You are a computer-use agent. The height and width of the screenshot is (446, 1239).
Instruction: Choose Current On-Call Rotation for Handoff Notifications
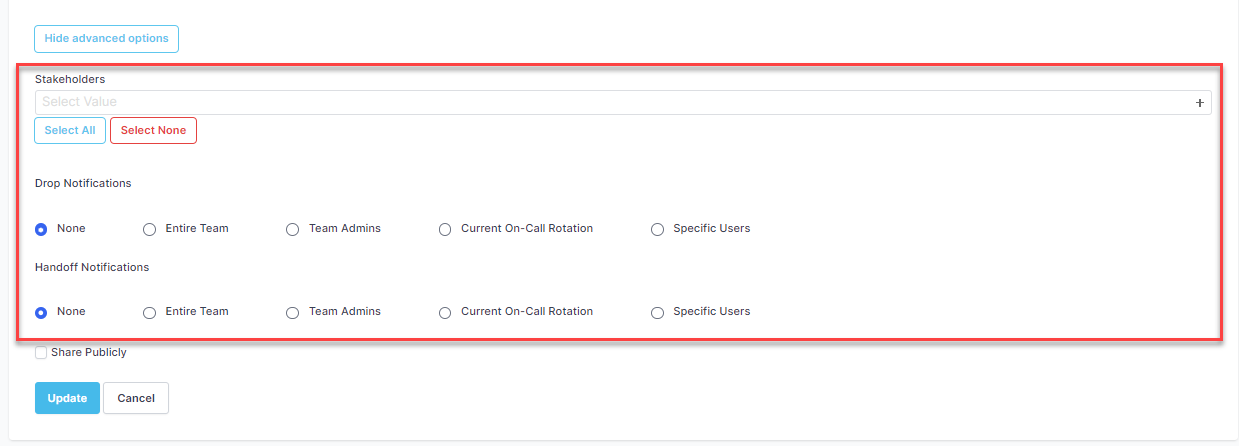[x=445, y=312]
